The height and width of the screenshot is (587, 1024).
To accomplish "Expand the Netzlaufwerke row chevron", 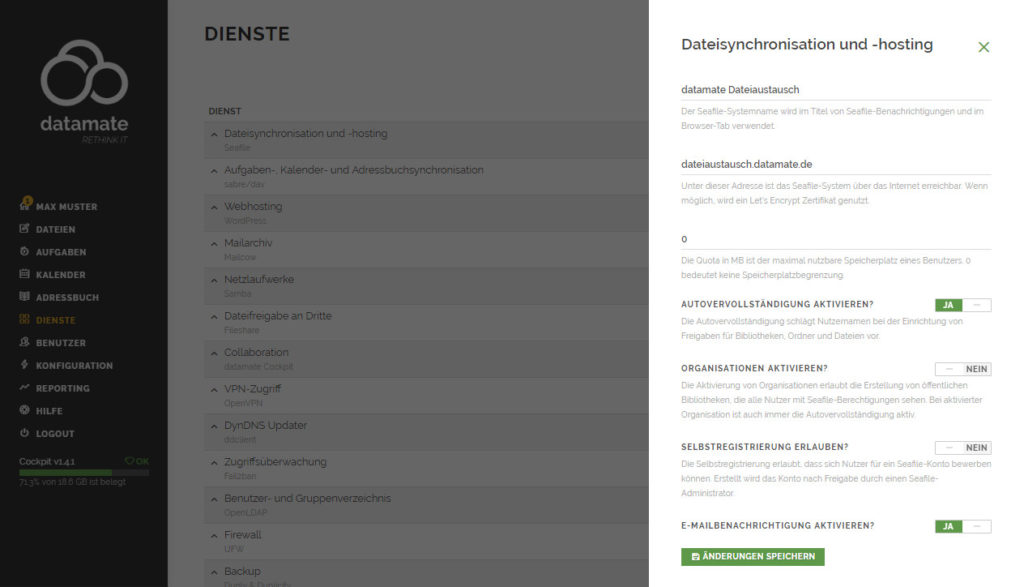I will [214, 280].
